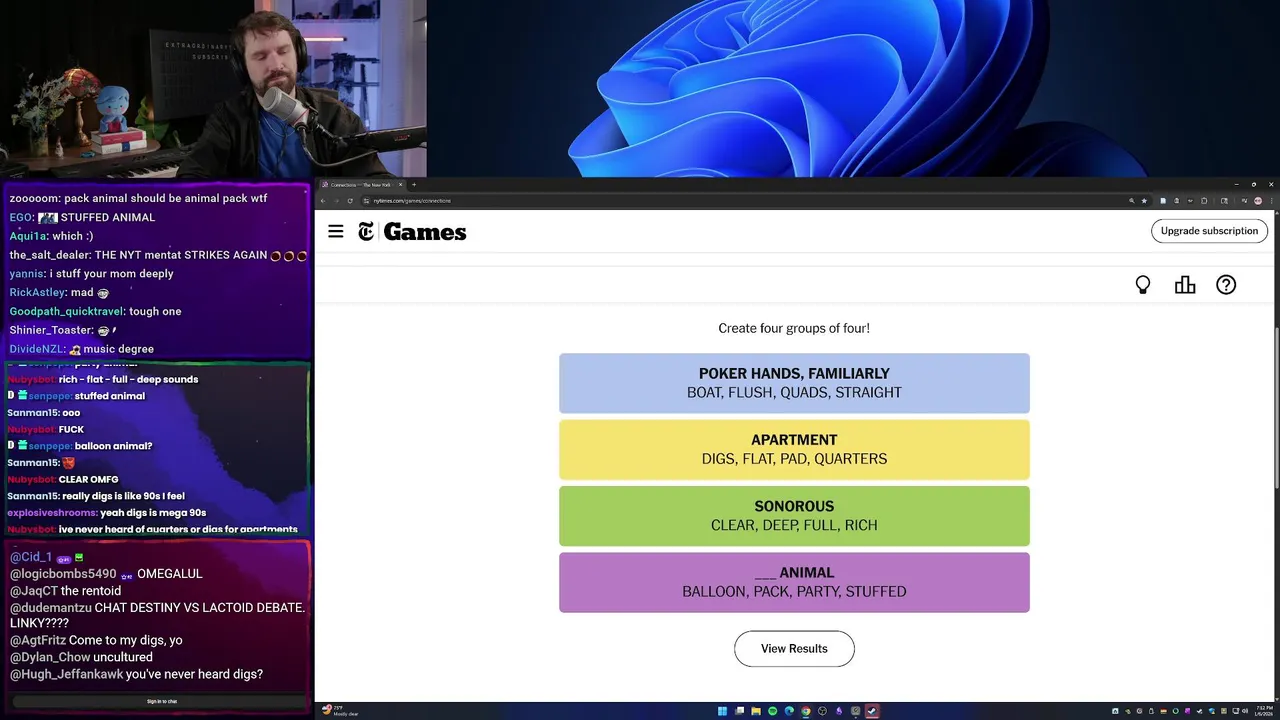The height and width of the screenshot is (720, 1280).
Task: Click the 'Create four groups of four!' text
Action: click(794, 328)
